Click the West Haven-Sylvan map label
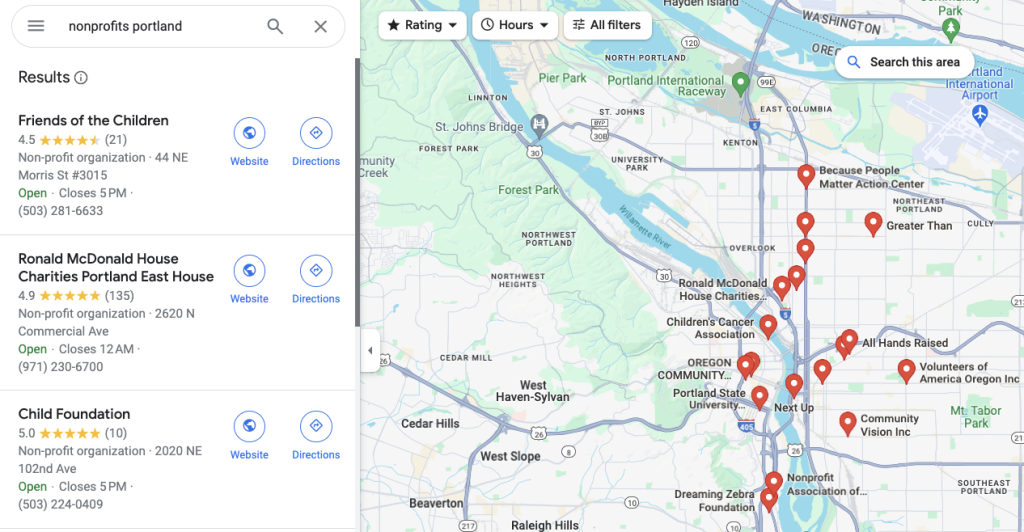 tap(532, 391)
